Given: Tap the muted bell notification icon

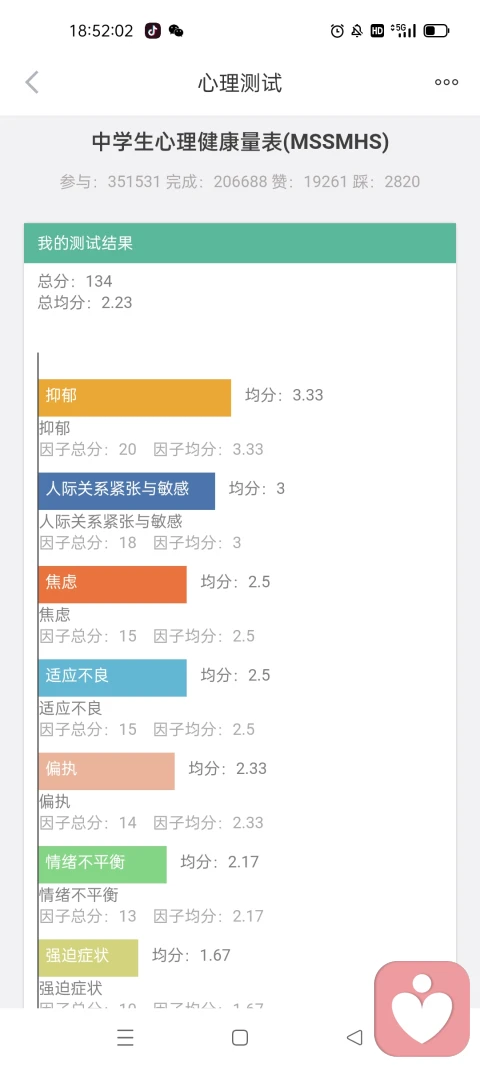Looking at the screenshot, I should 357,31.
